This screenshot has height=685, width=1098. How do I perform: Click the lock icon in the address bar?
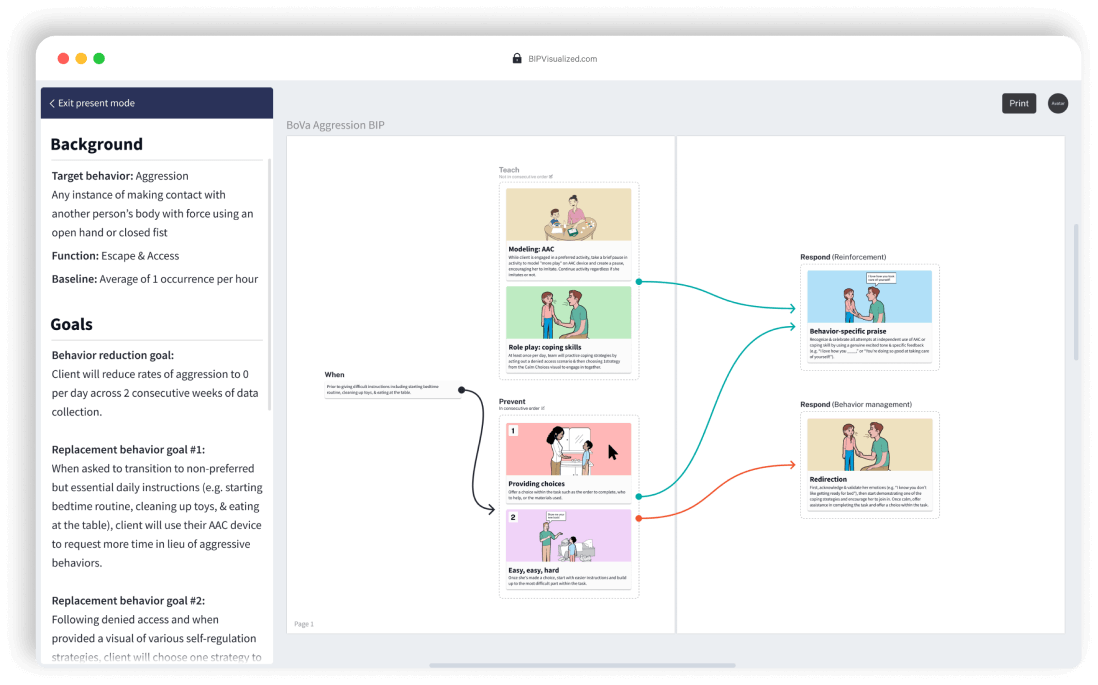coord(516,58)
